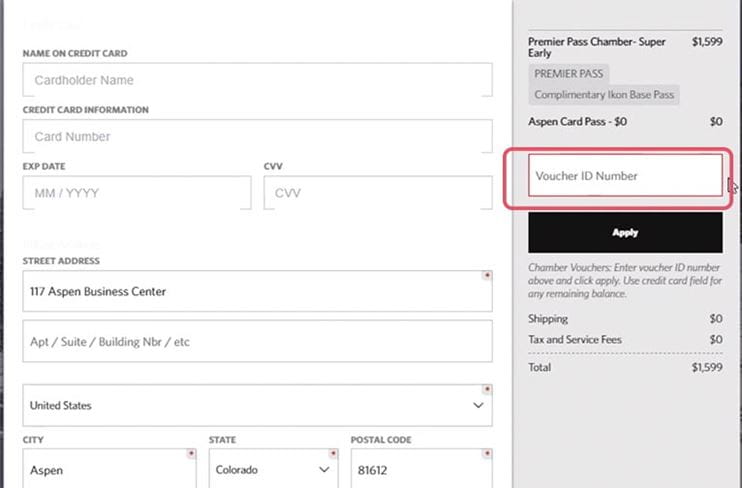Expand the Colorado state dropdown
742x488 pixels.
tap(272, 468)
